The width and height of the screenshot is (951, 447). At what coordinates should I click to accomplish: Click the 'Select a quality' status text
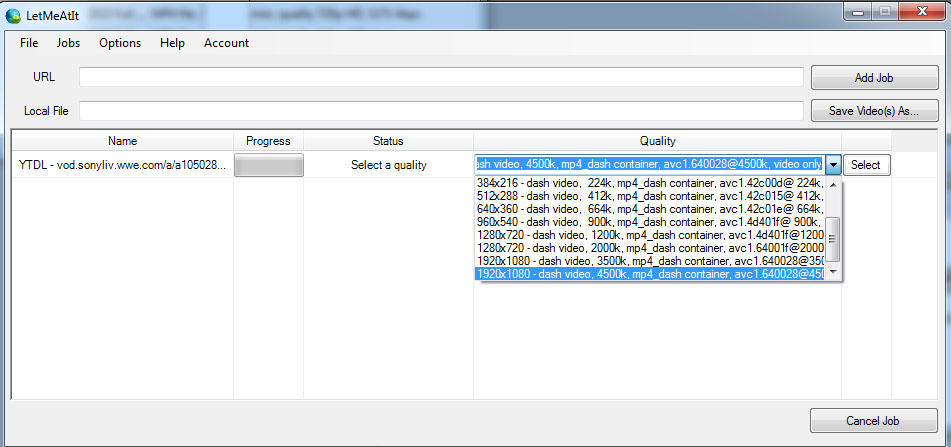click(x=389, y=165)
